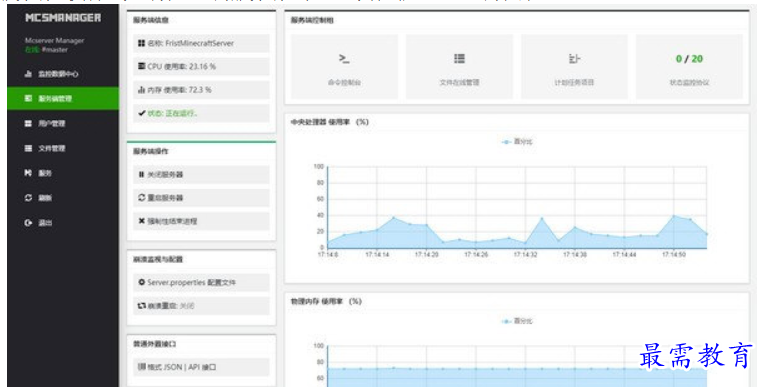The width and height of the screenshot is (761, 387).
Task: Click the green 状态 running status row
Action: coord(201,113)
